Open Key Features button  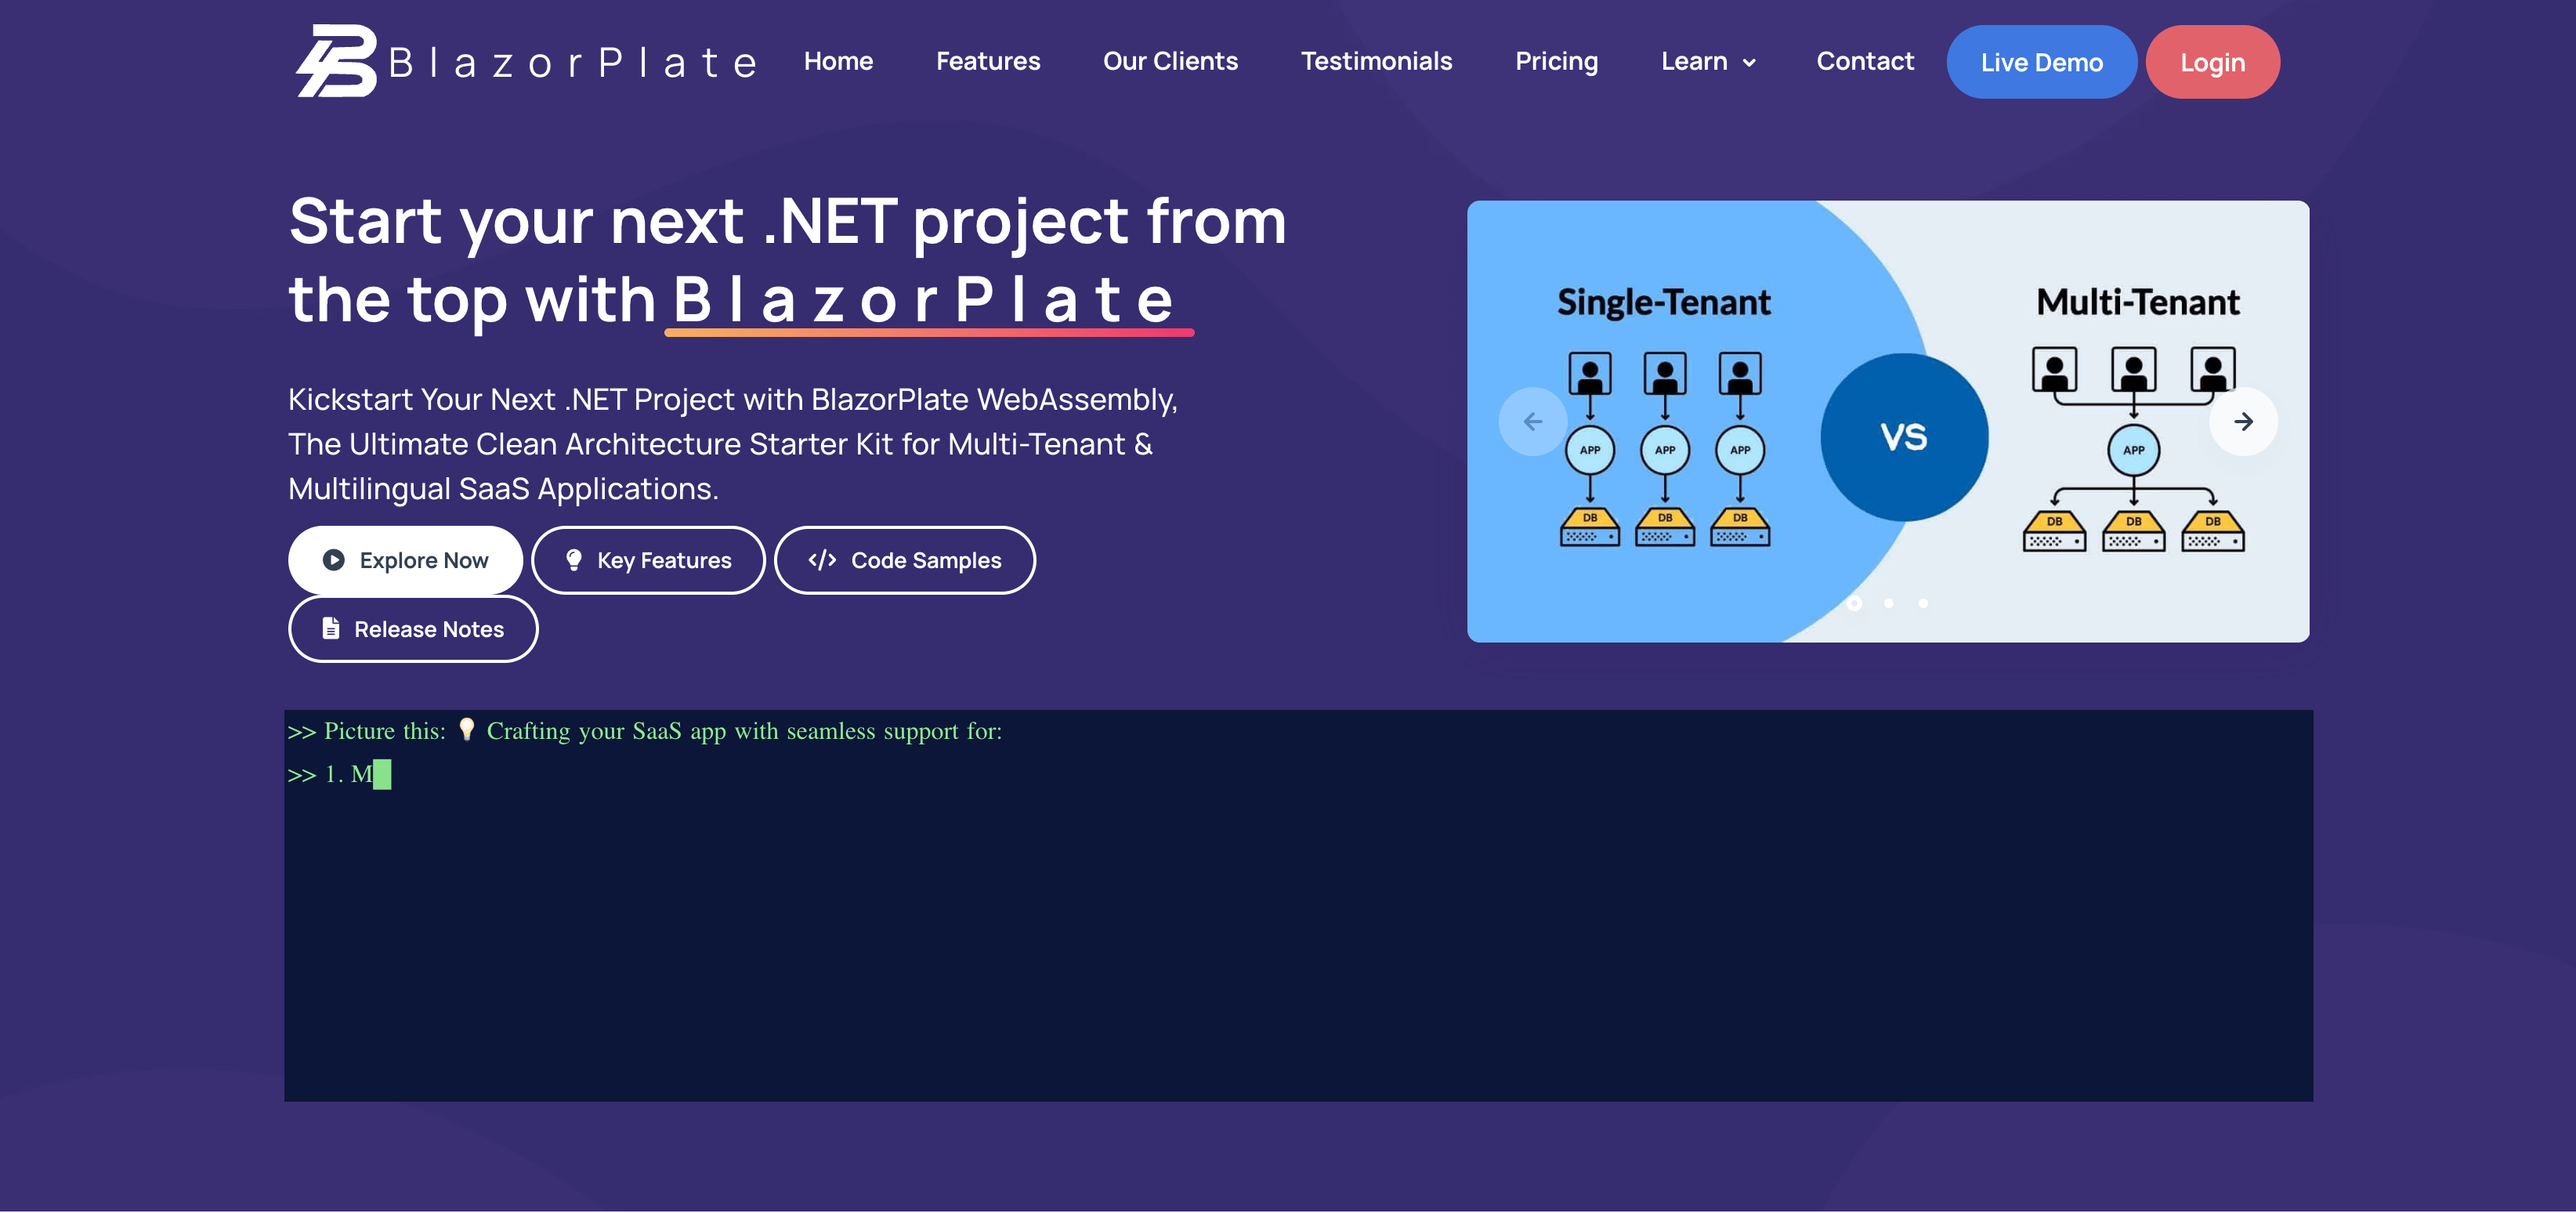(648, 560)
